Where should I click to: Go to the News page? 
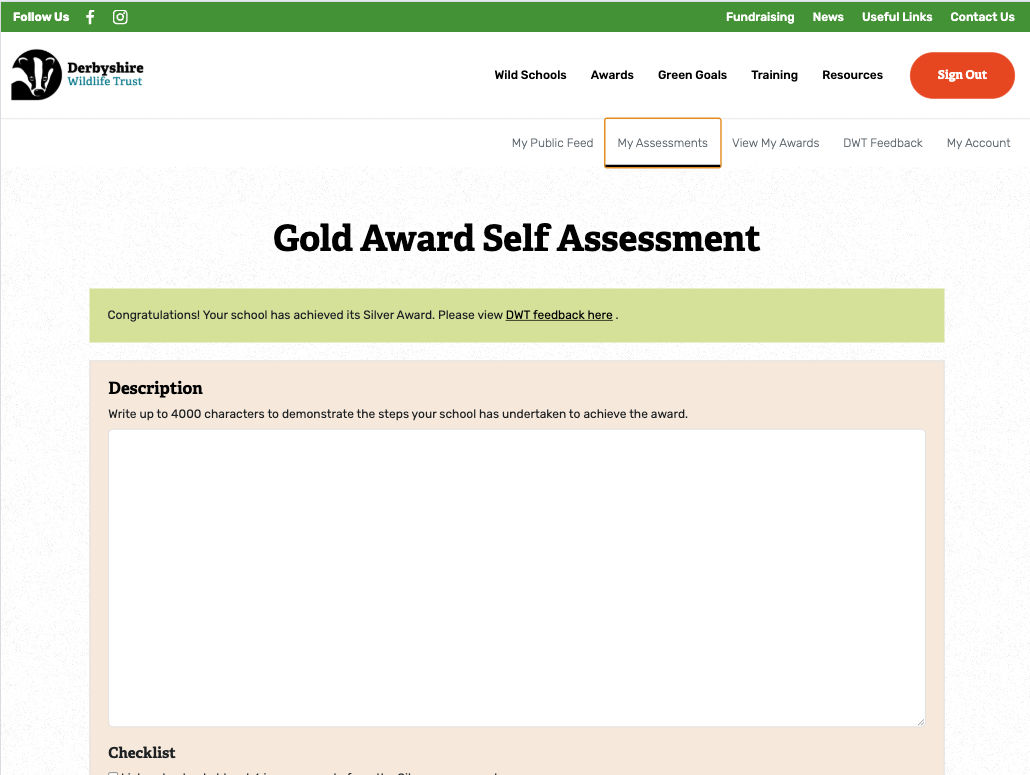click(x=828, y=17)
